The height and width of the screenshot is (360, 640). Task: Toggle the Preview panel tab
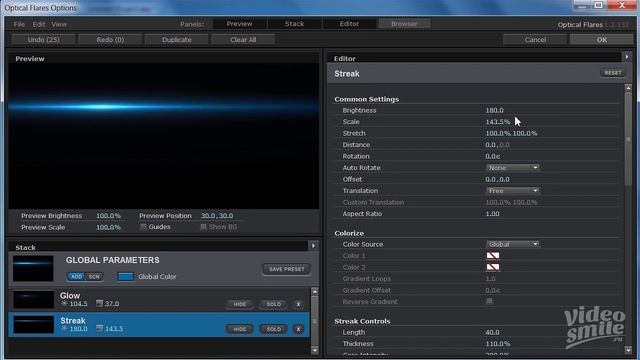(x=240, y=24)
